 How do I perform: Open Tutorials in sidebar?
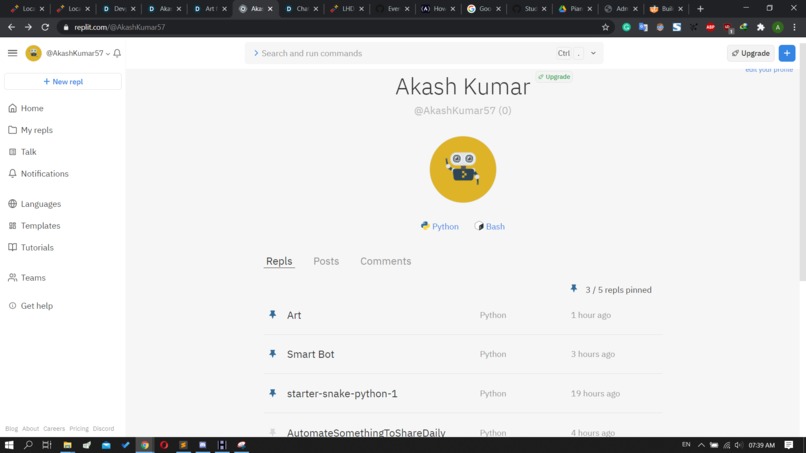coord(31,247)
